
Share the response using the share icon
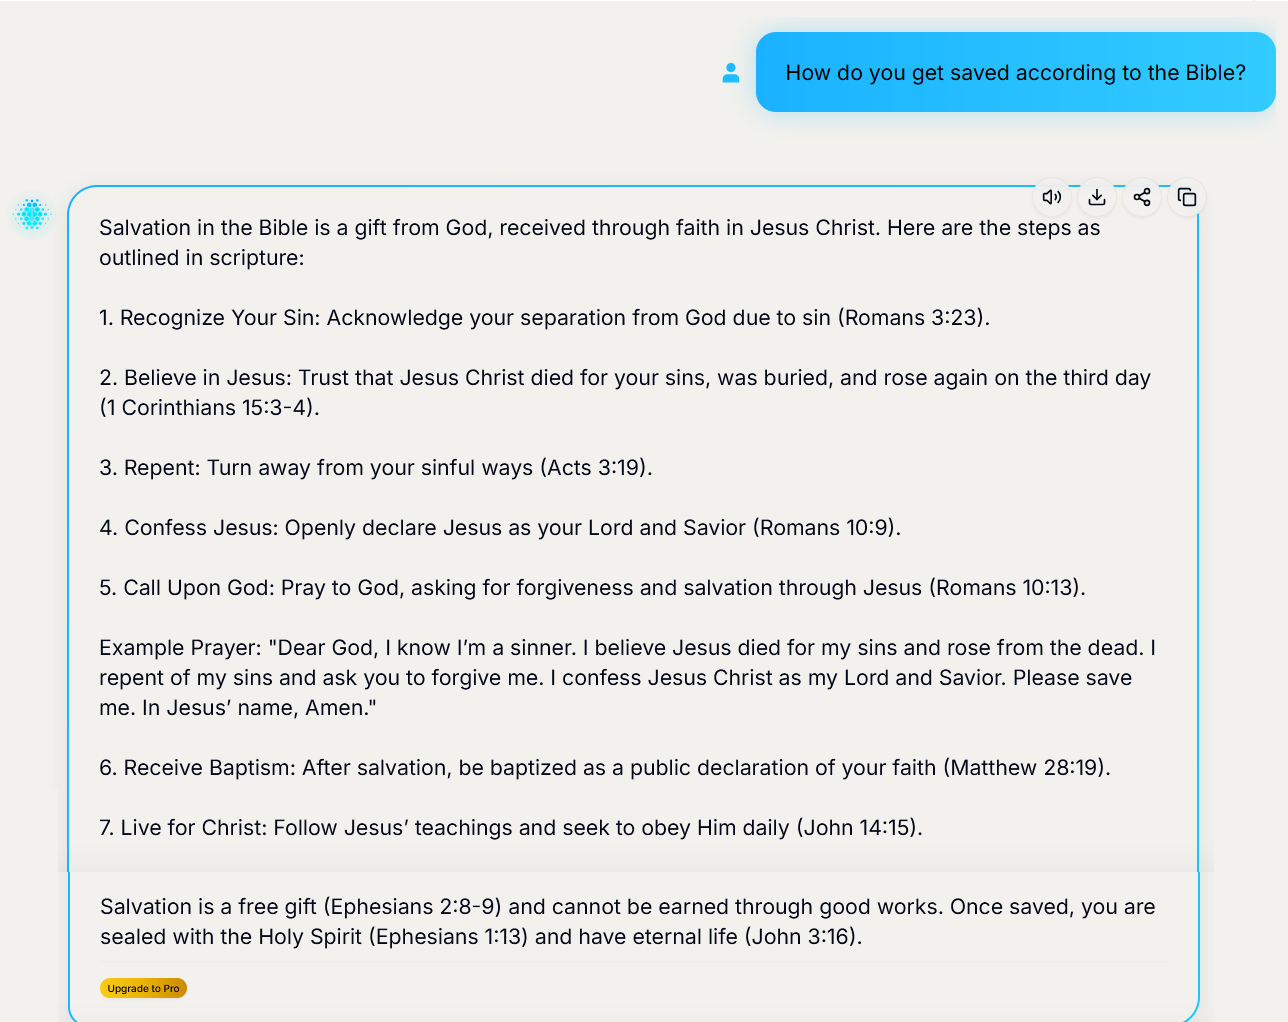point(1142,197)
